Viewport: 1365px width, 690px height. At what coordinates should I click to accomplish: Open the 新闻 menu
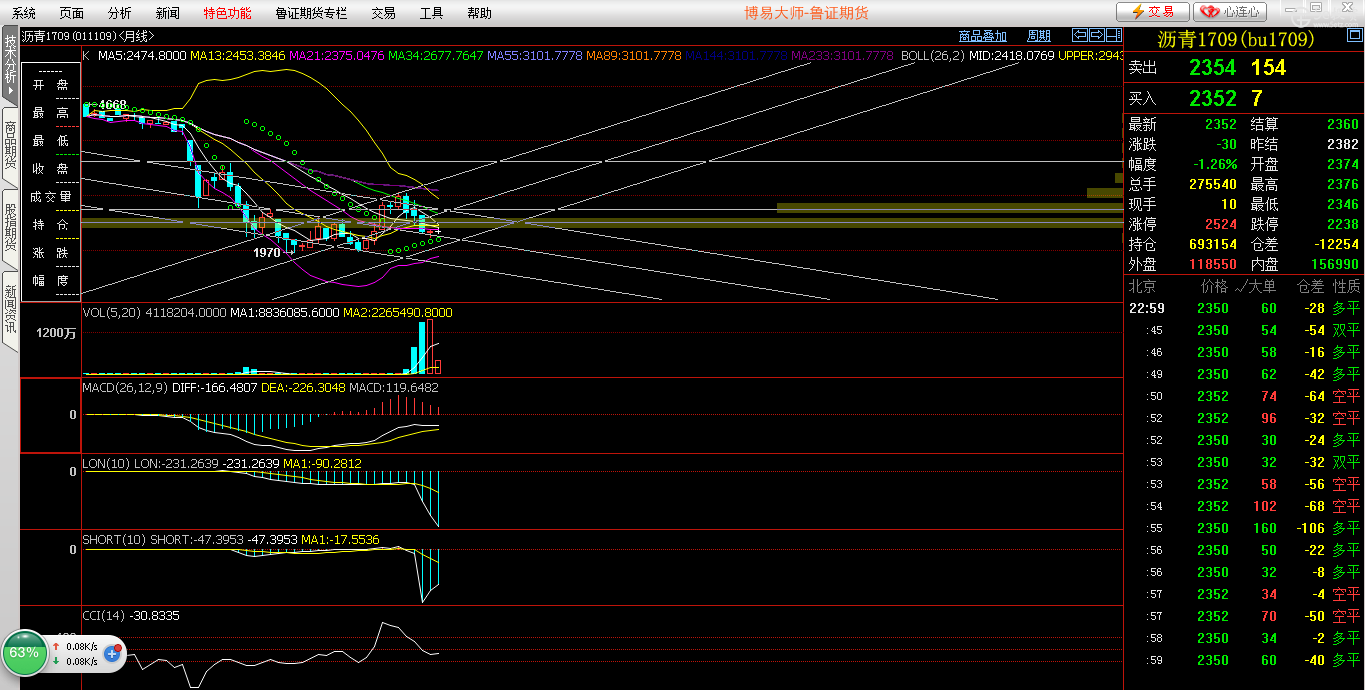tap(168, 13)
